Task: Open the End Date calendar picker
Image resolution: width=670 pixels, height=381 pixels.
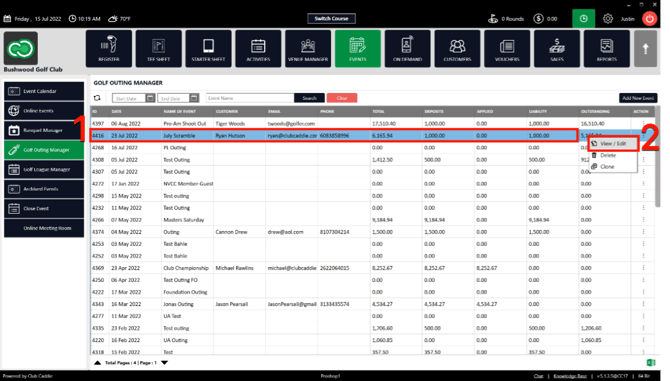Action: (x=194, y=98)
